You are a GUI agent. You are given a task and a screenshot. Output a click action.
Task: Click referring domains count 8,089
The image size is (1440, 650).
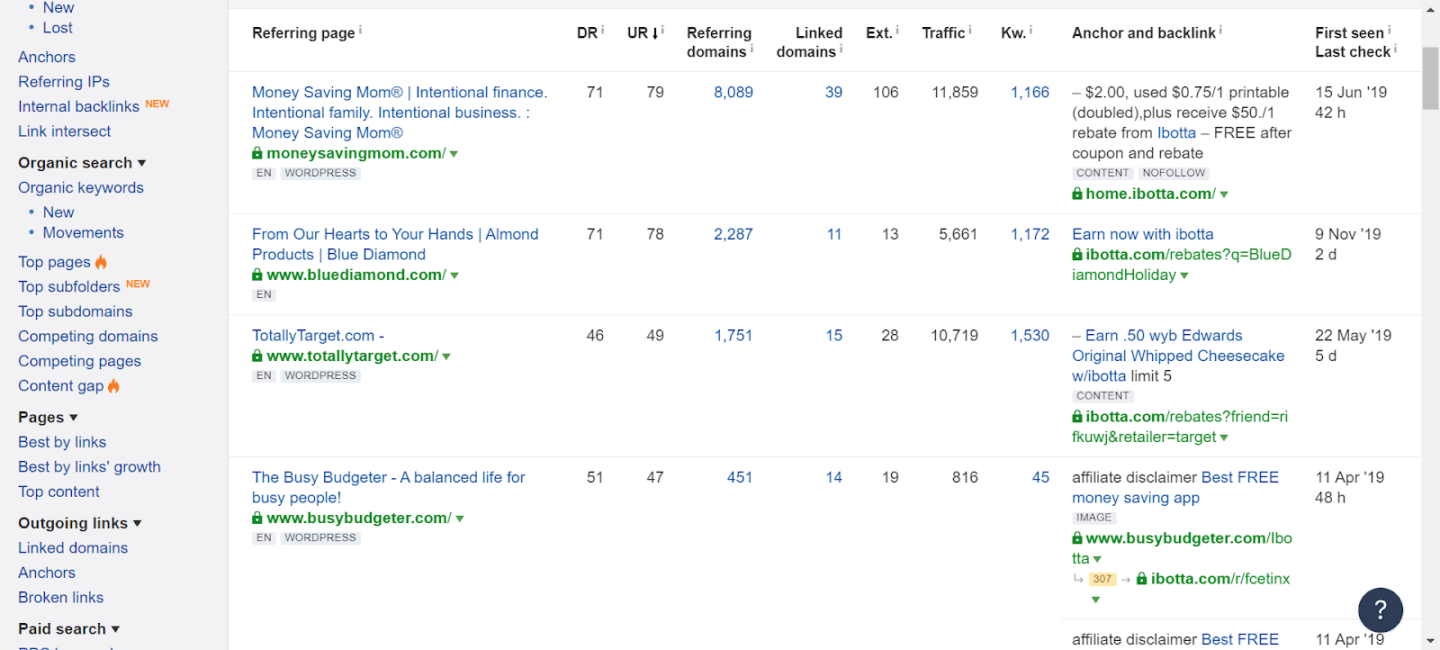click(x=733, y=92)
